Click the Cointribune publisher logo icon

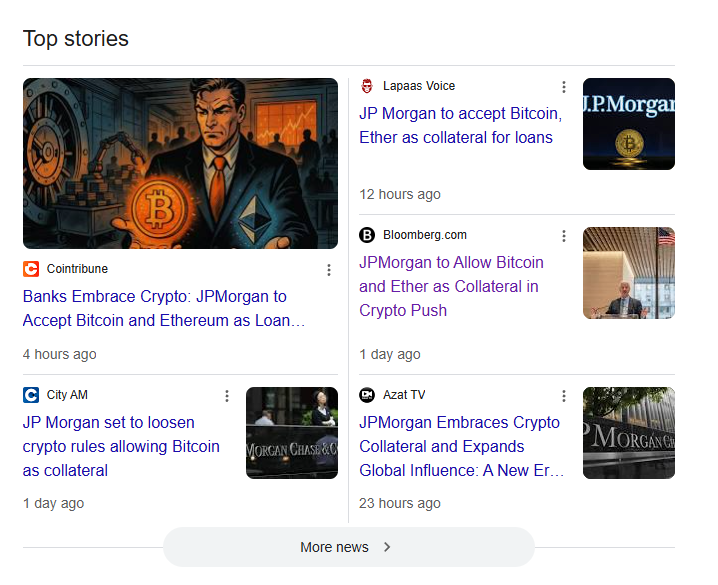31,269
